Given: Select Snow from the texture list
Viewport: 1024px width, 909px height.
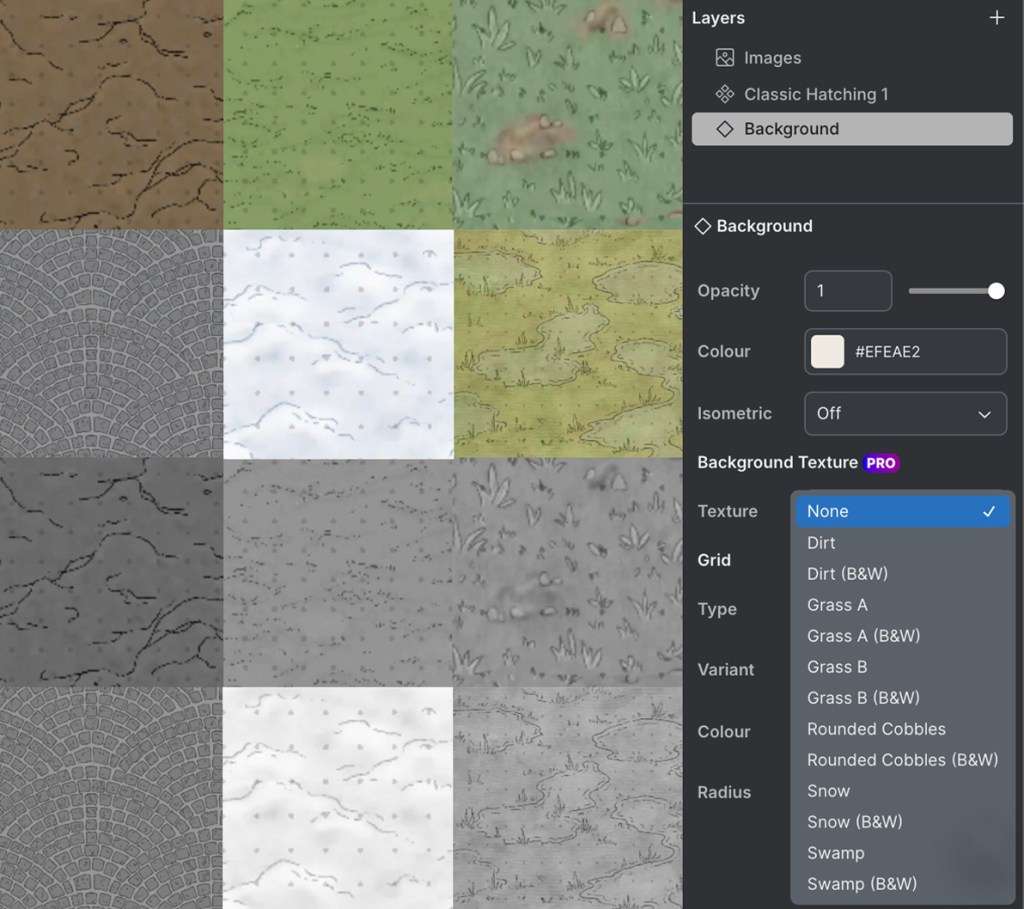Looking at the screenshot, I should (x=828, y=791).
